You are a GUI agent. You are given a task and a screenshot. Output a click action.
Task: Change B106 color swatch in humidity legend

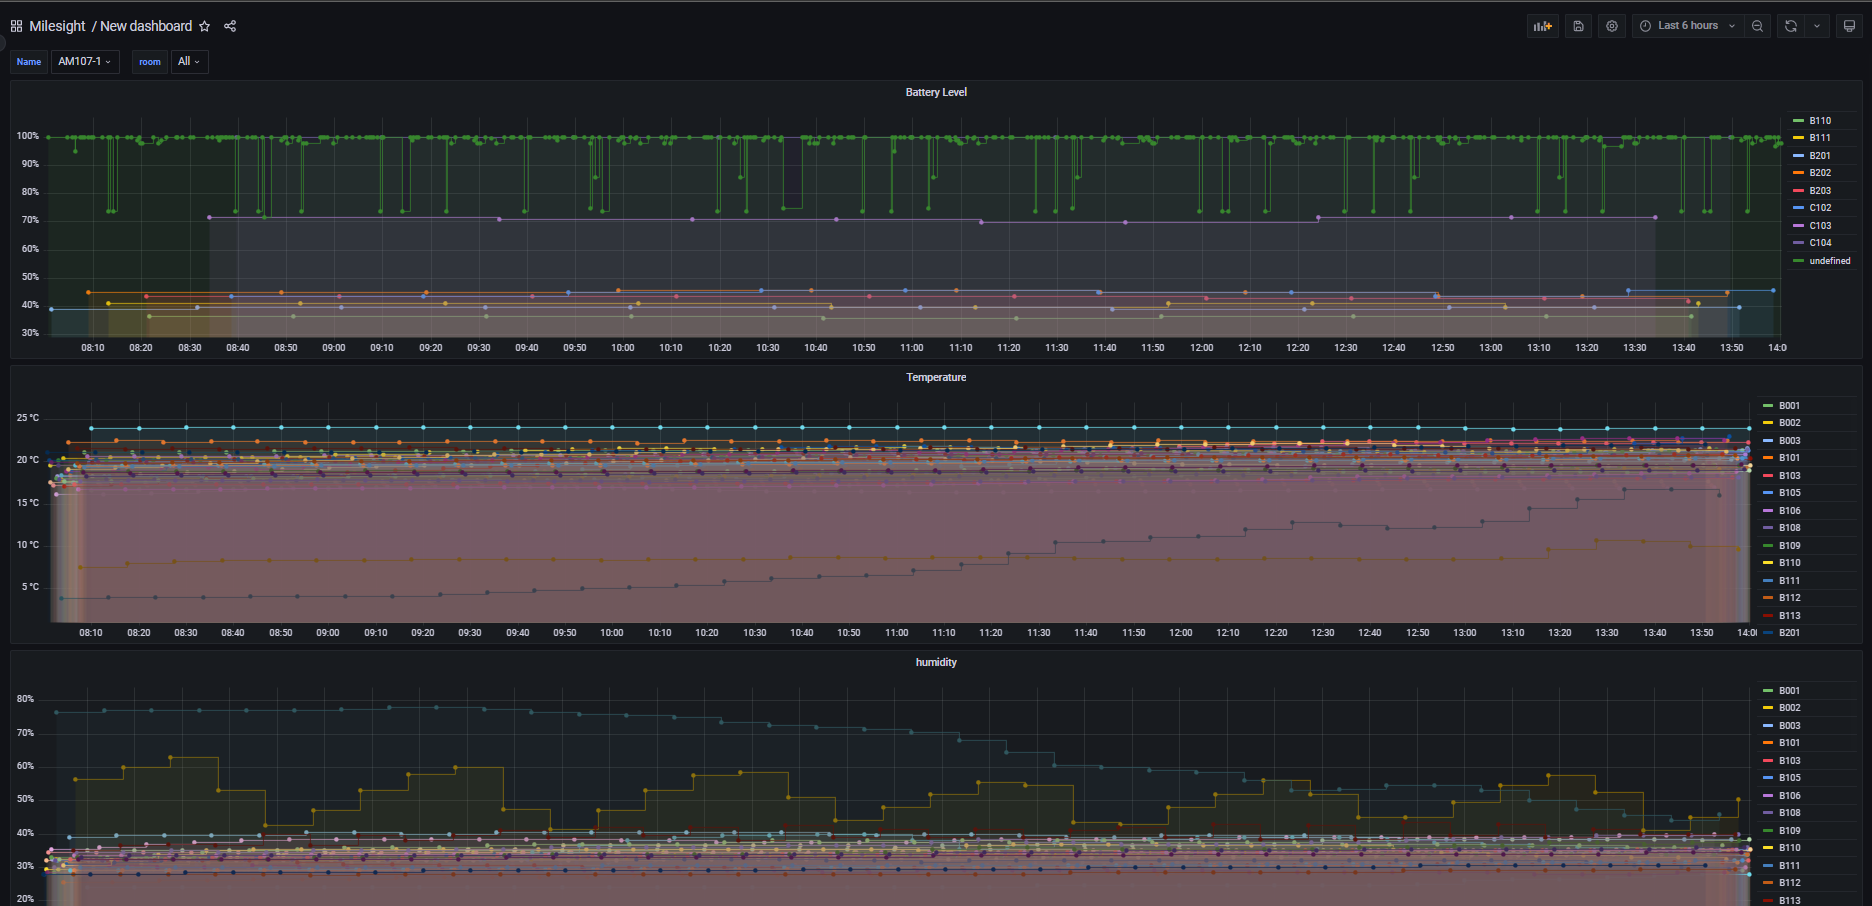(x=1768, y=796)
